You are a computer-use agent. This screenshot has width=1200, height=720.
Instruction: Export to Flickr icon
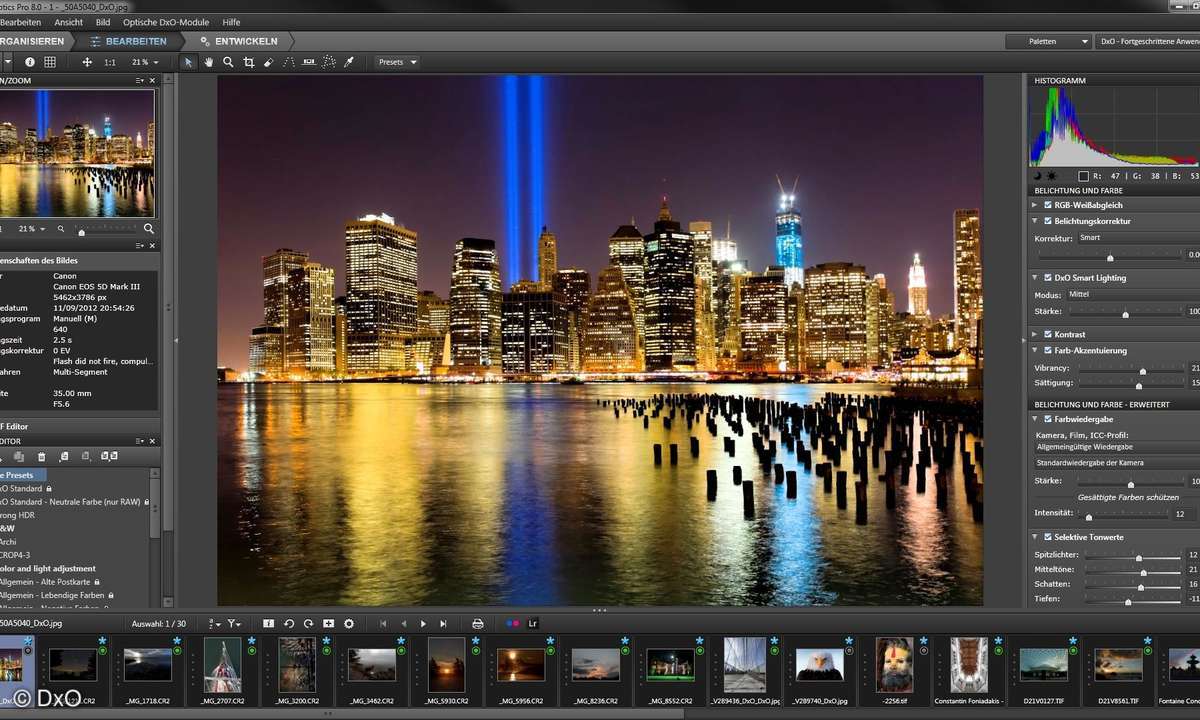tap(513, 623)
